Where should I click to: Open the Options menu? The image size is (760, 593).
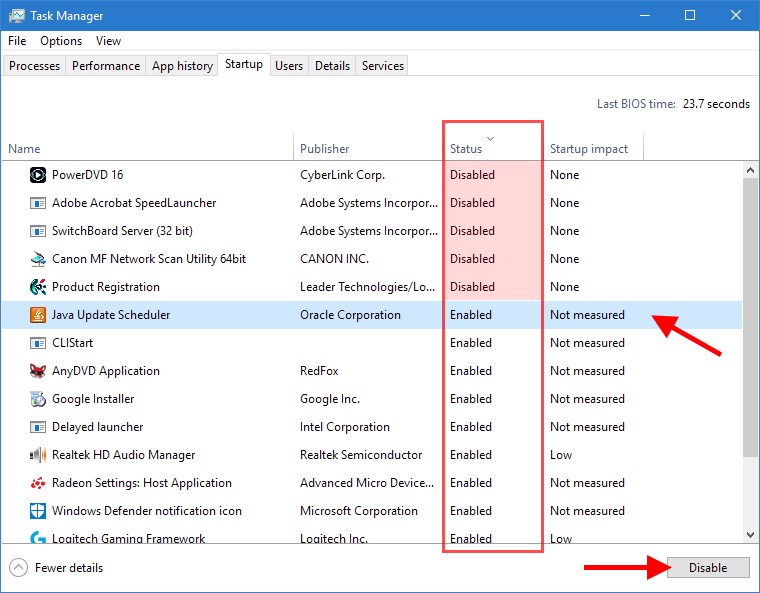[x=61, y=41]
